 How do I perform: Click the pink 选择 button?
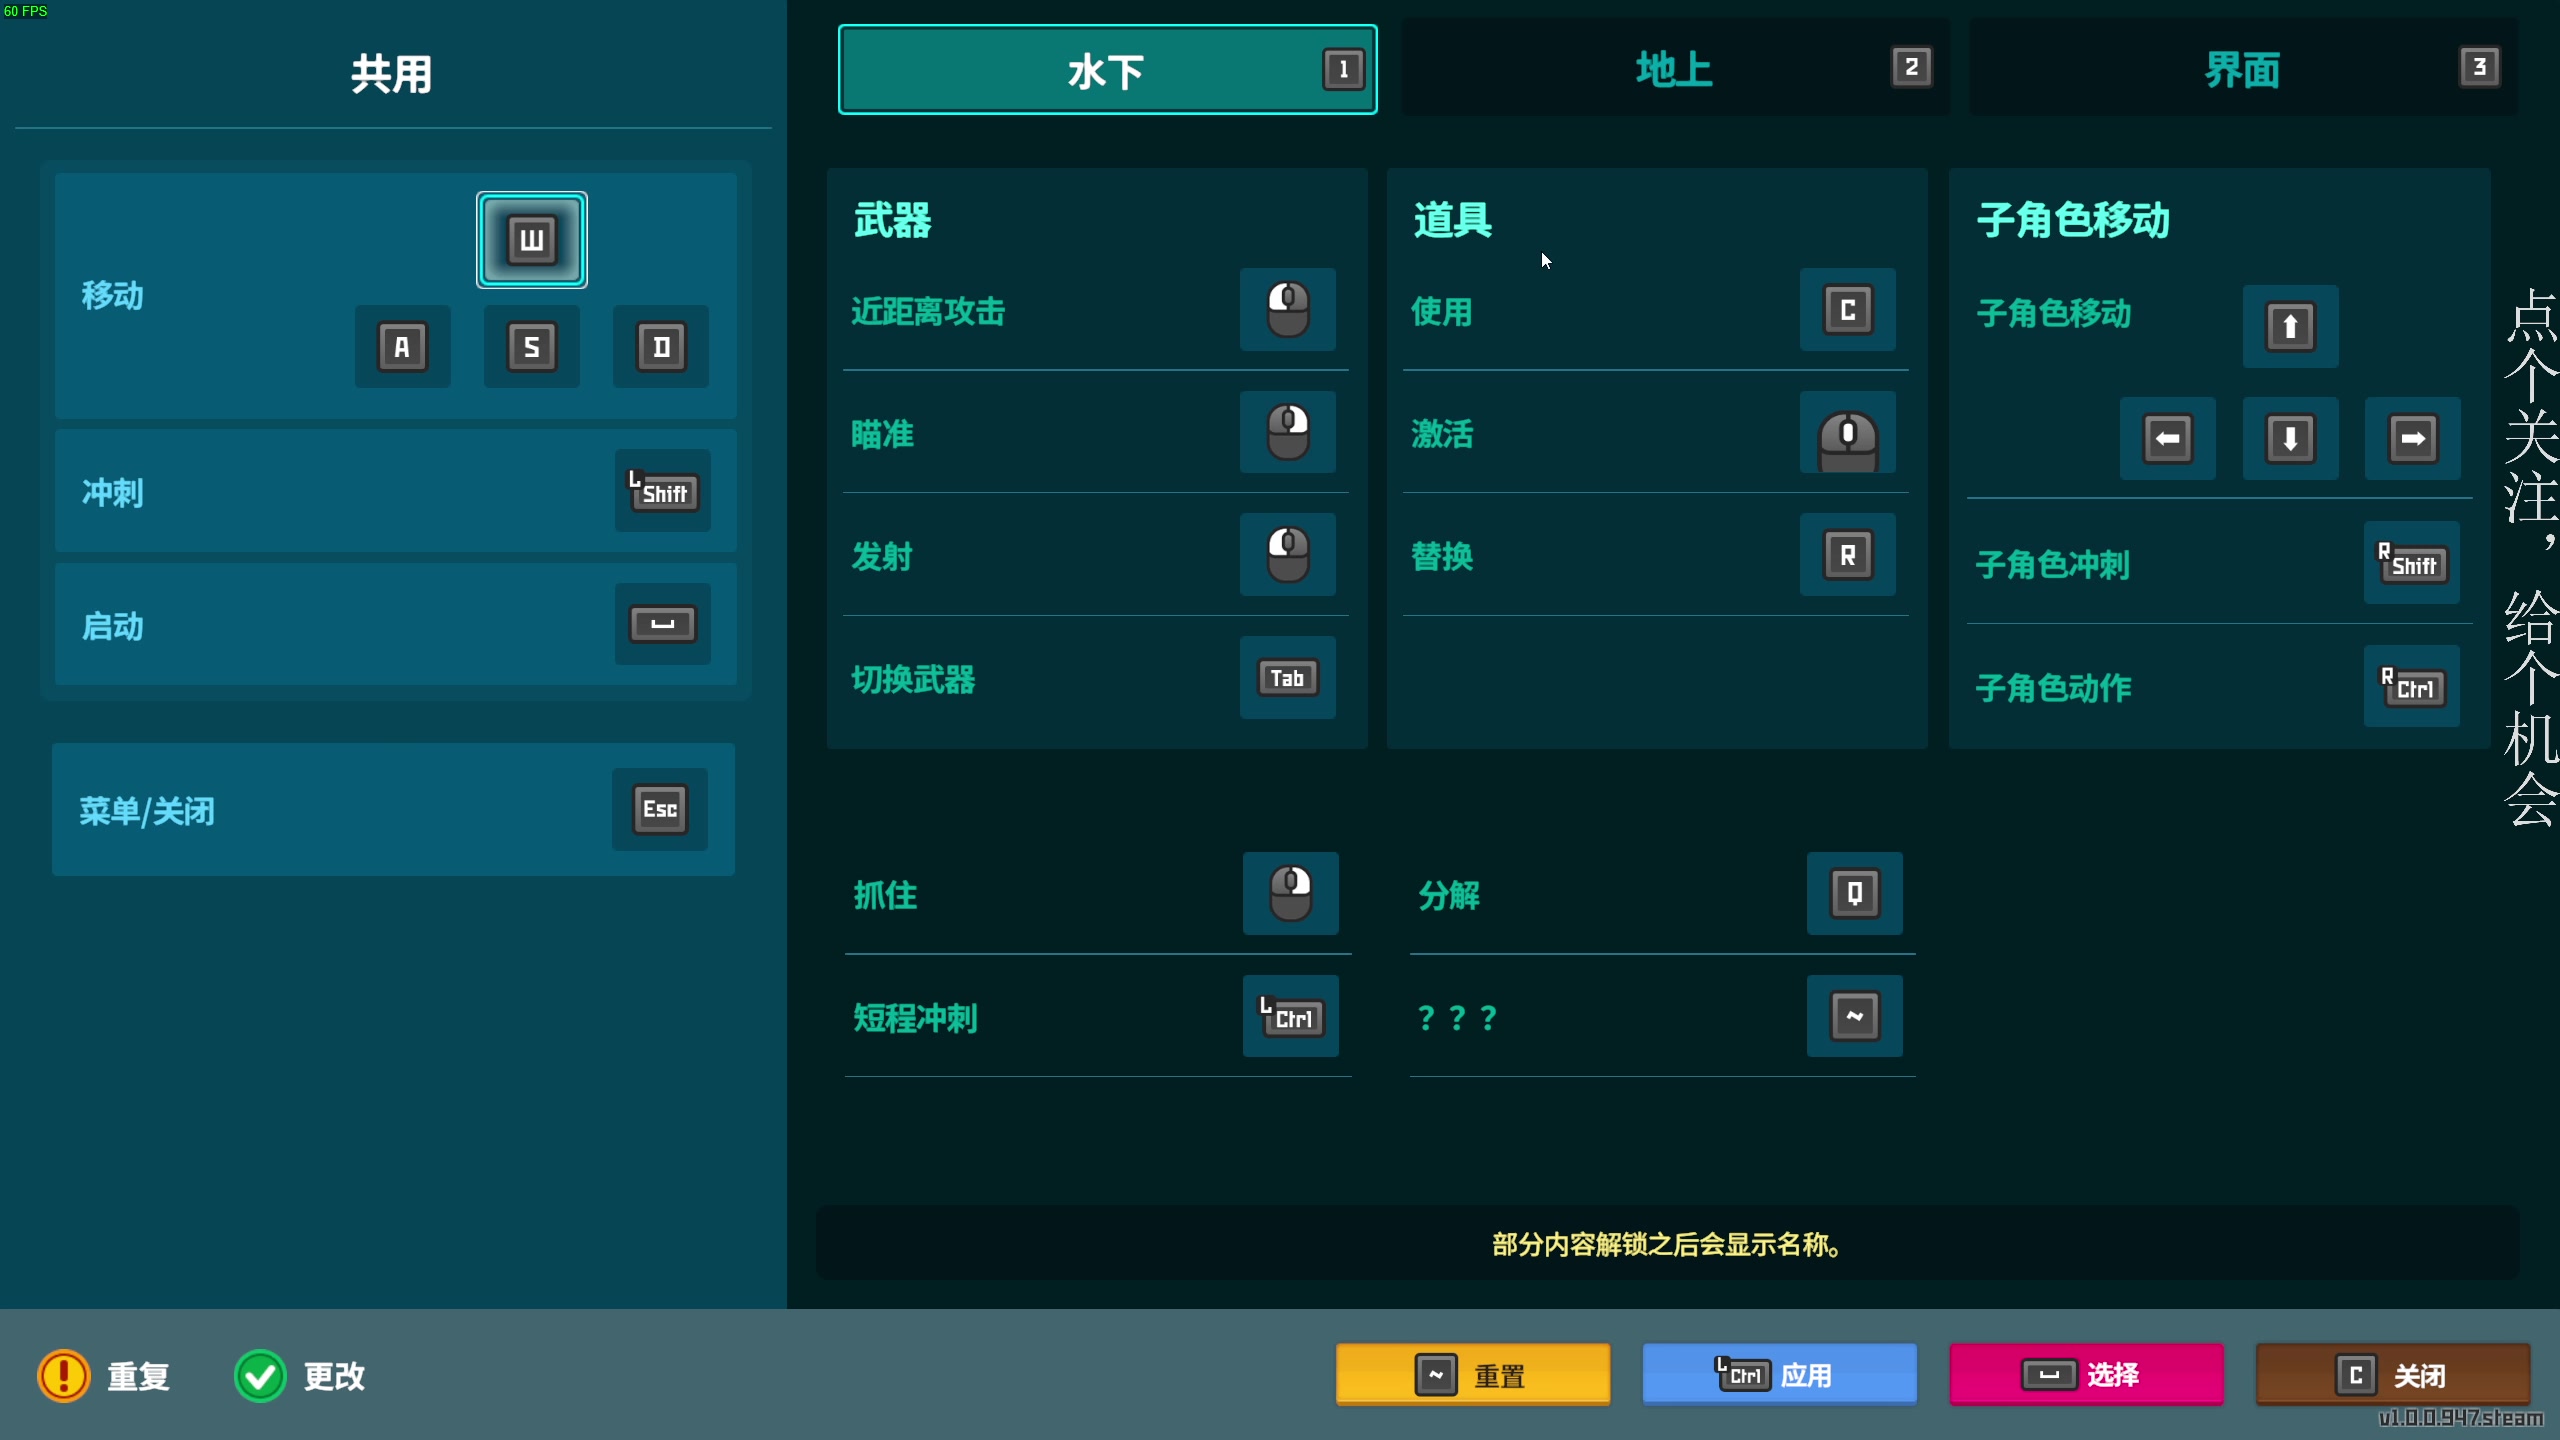2087,1375
